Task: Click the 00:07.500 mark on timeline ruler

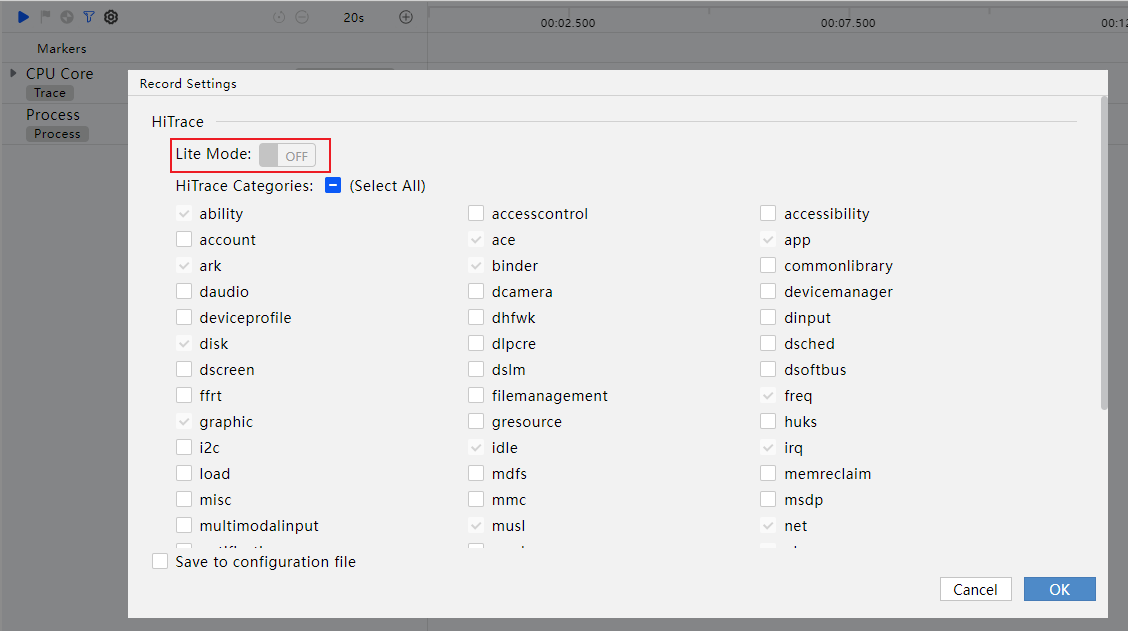Action: click(x=848, y=22)
